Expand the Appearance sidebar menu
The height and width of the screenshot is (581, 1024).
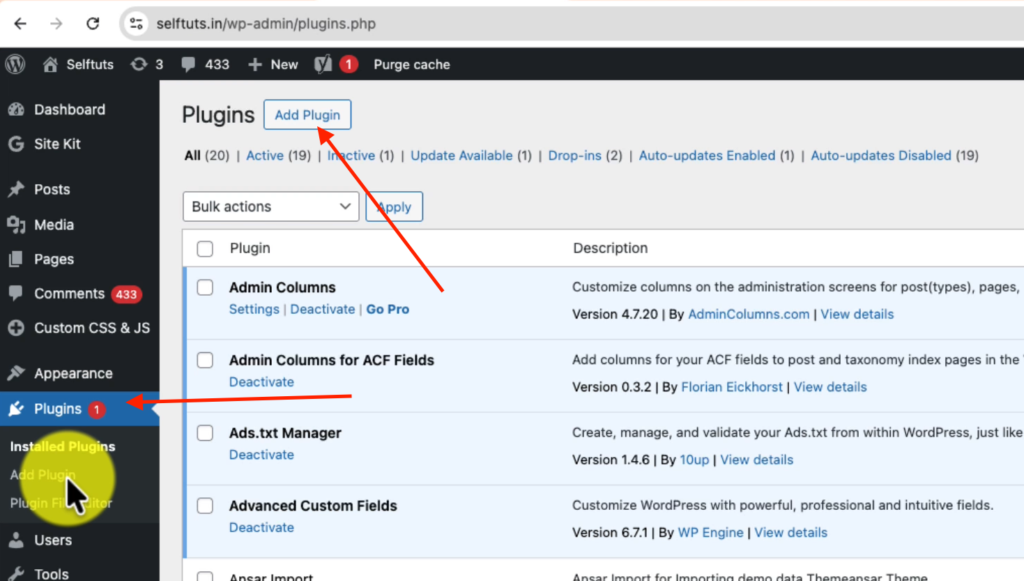(73, 373)
